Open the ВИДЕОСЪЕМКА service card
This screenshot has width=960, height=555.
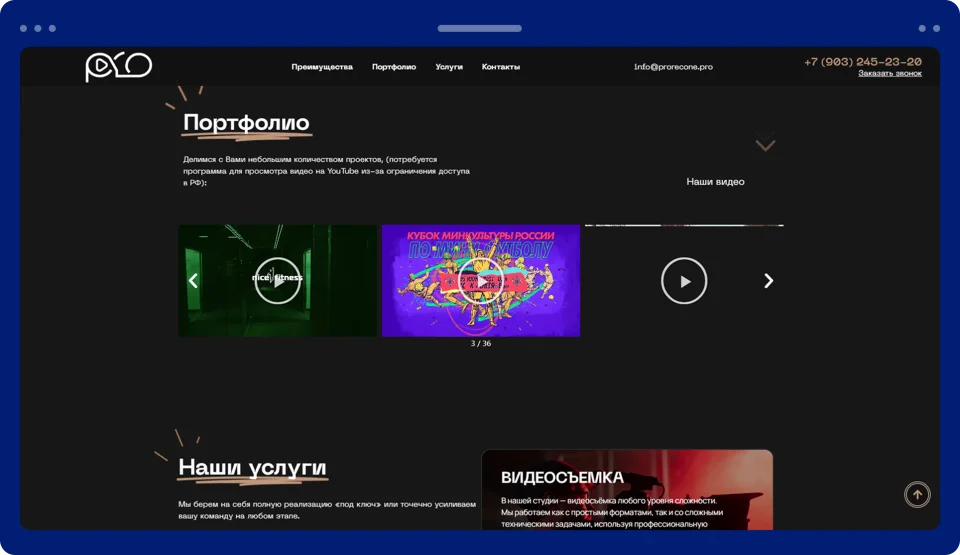[x=627, y=490]
